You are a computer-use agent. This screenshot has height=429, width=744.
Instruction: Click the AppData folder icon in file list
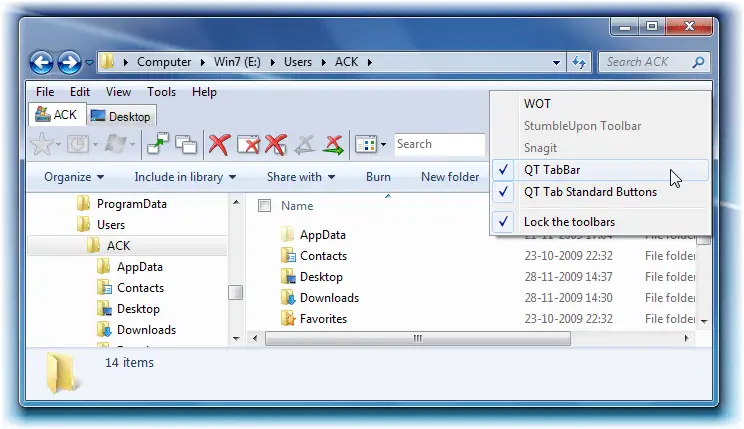click(x=288, y=234)
